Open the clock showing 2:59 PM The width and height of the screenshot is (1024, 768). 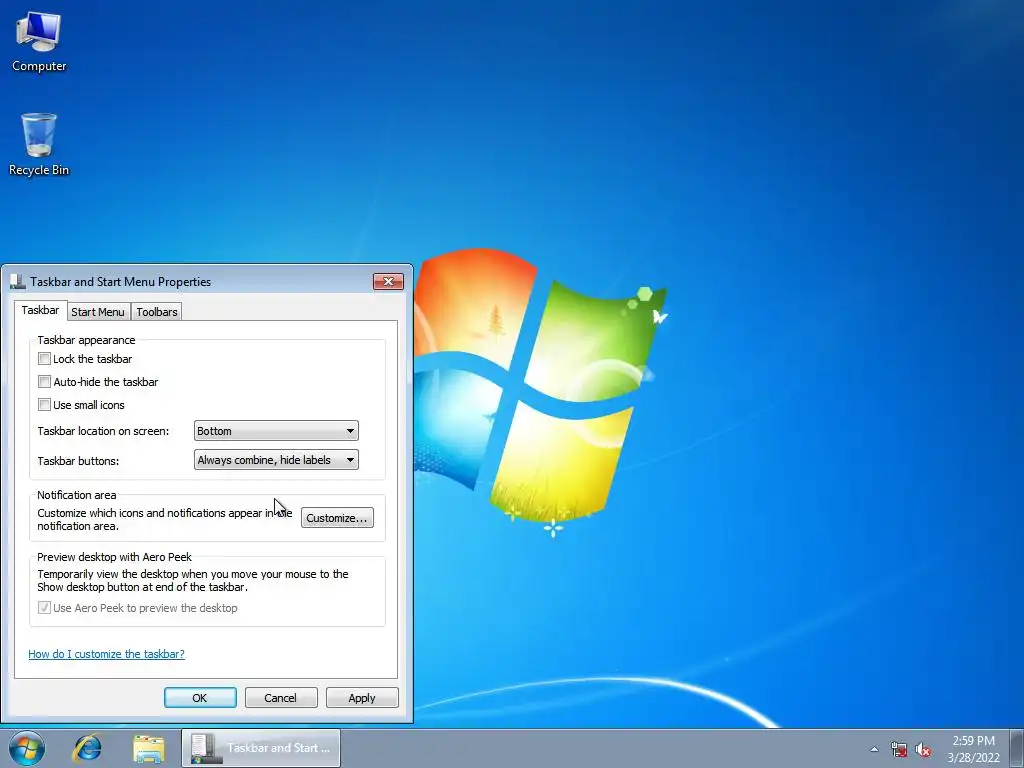(973, 741)
